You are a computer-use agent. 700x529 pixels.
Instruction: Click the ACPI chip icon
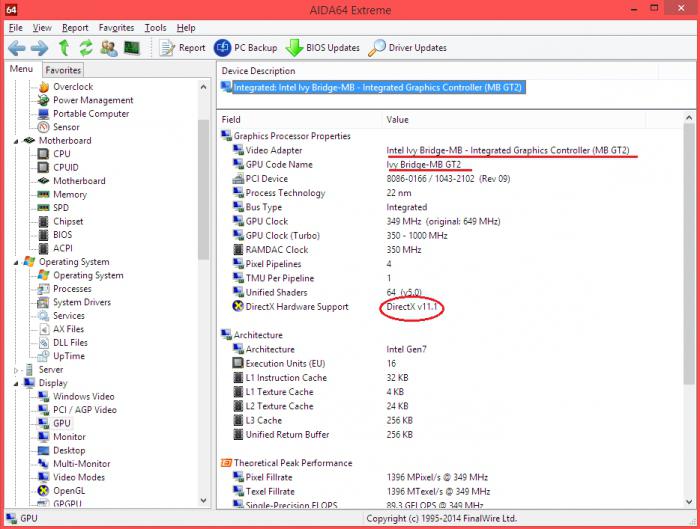click(x=43, y=248)
